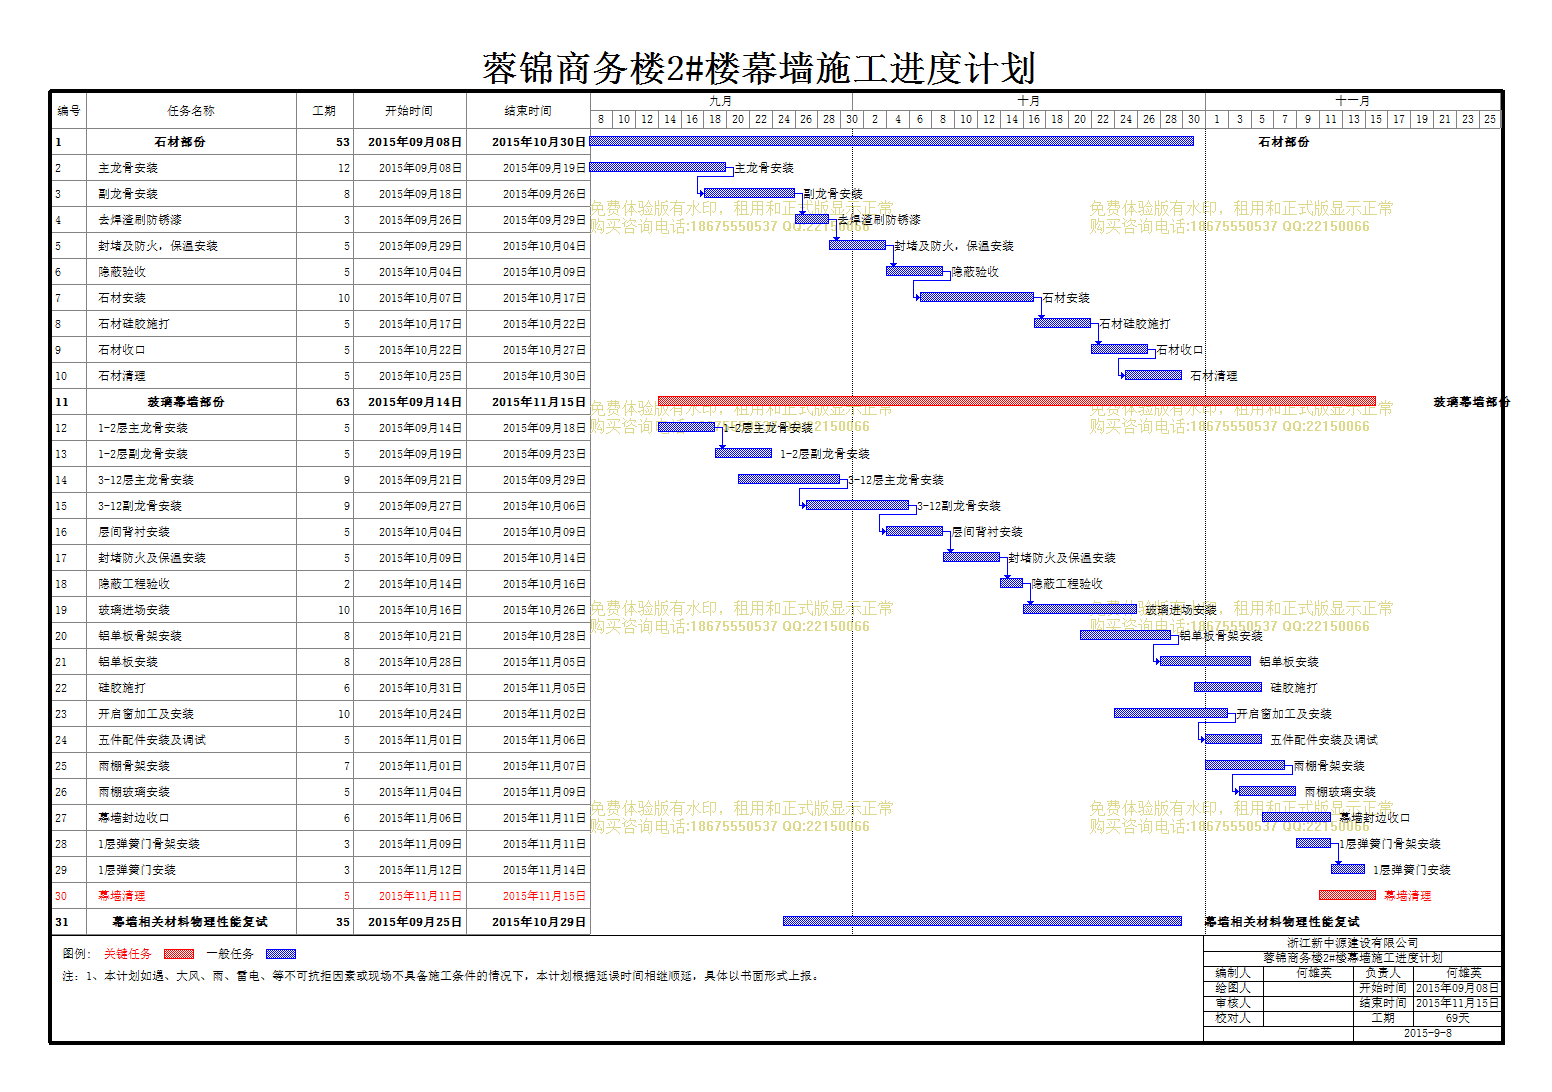This screenshot has height=1092, width=1552.
Task: Click 去焊渣刷防锈漆 in the task name column
Action: (x=140, y=220)
